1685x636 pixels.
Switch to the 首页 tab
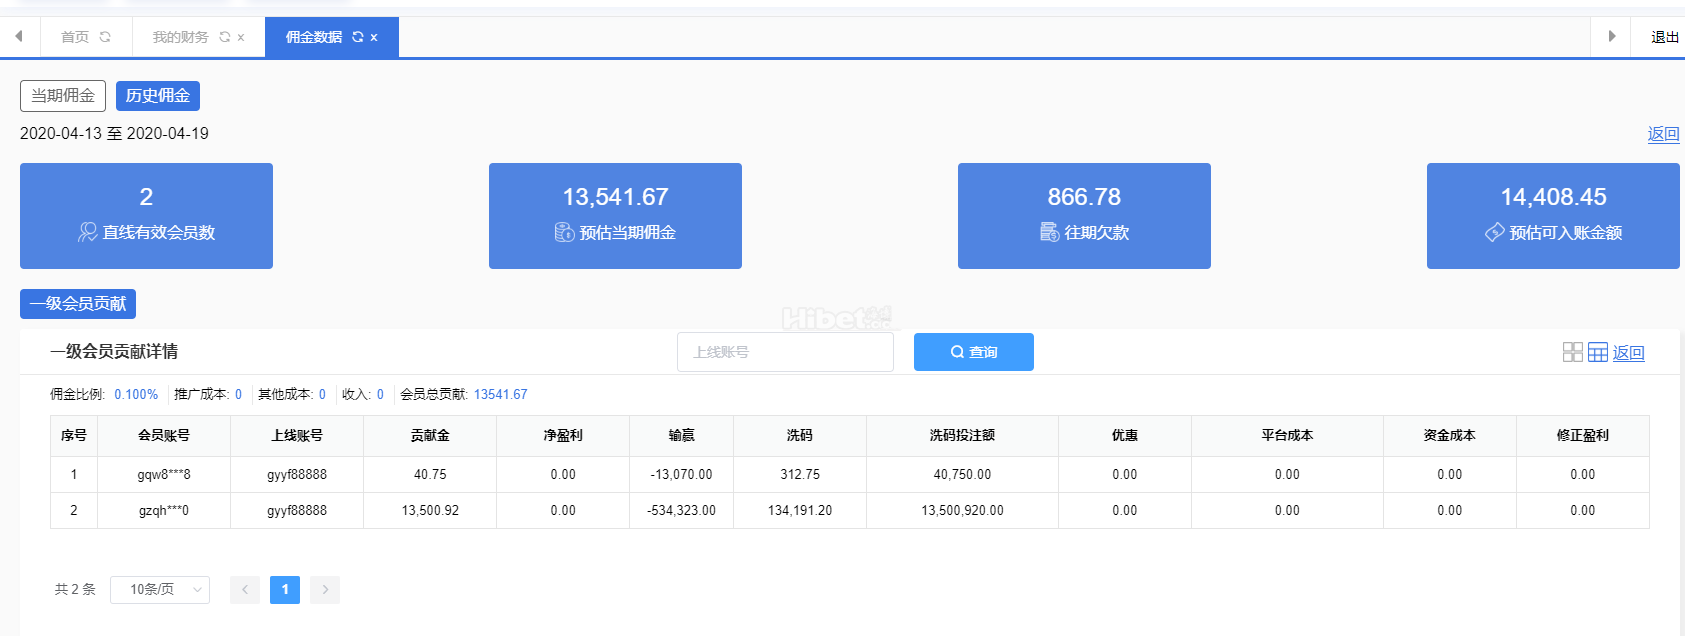coord(75,37)
